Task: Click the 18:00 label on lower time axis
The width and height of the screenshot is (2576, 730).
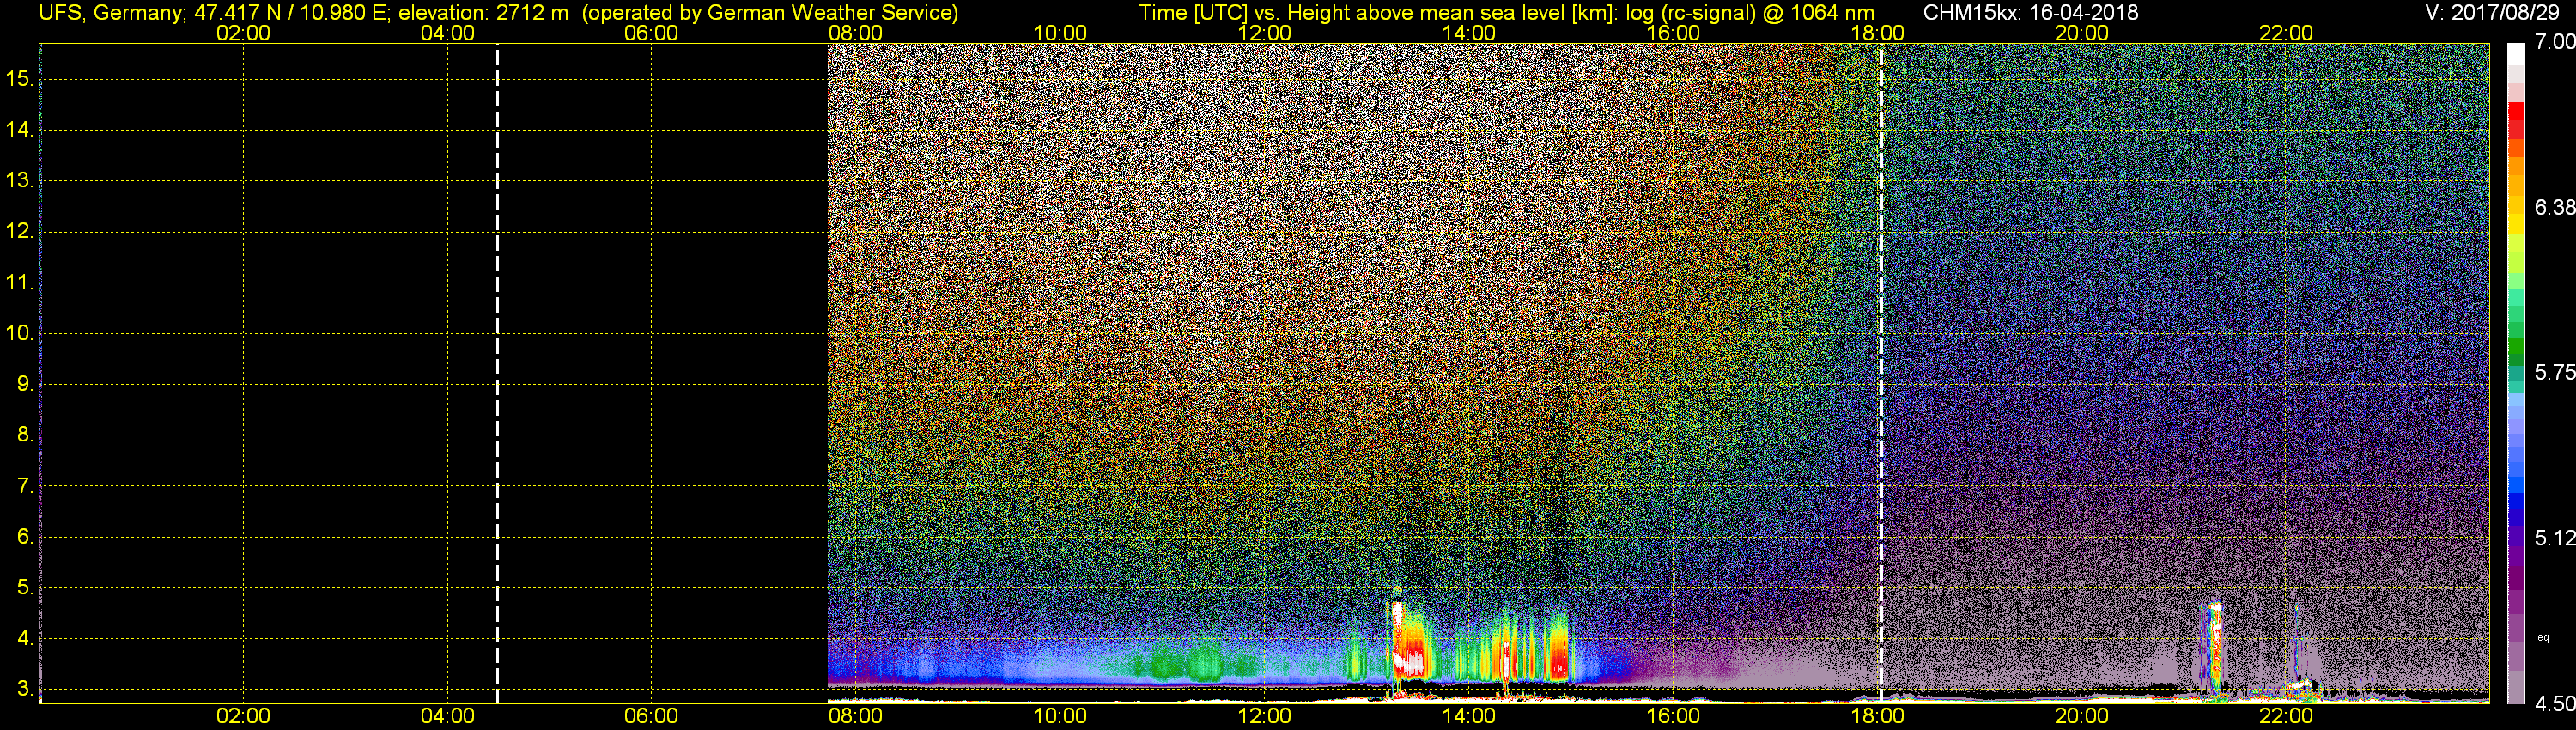Action: 1878,716
